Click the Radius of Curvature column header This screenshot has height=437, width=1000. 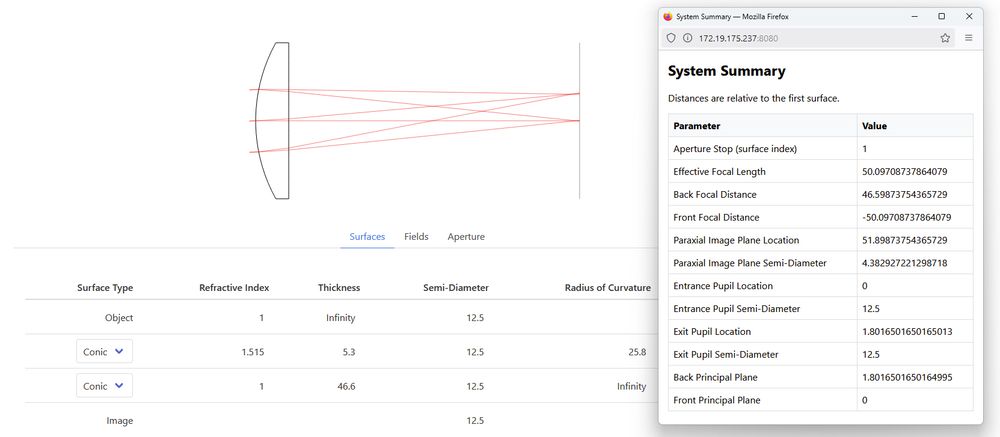[608, 288]
